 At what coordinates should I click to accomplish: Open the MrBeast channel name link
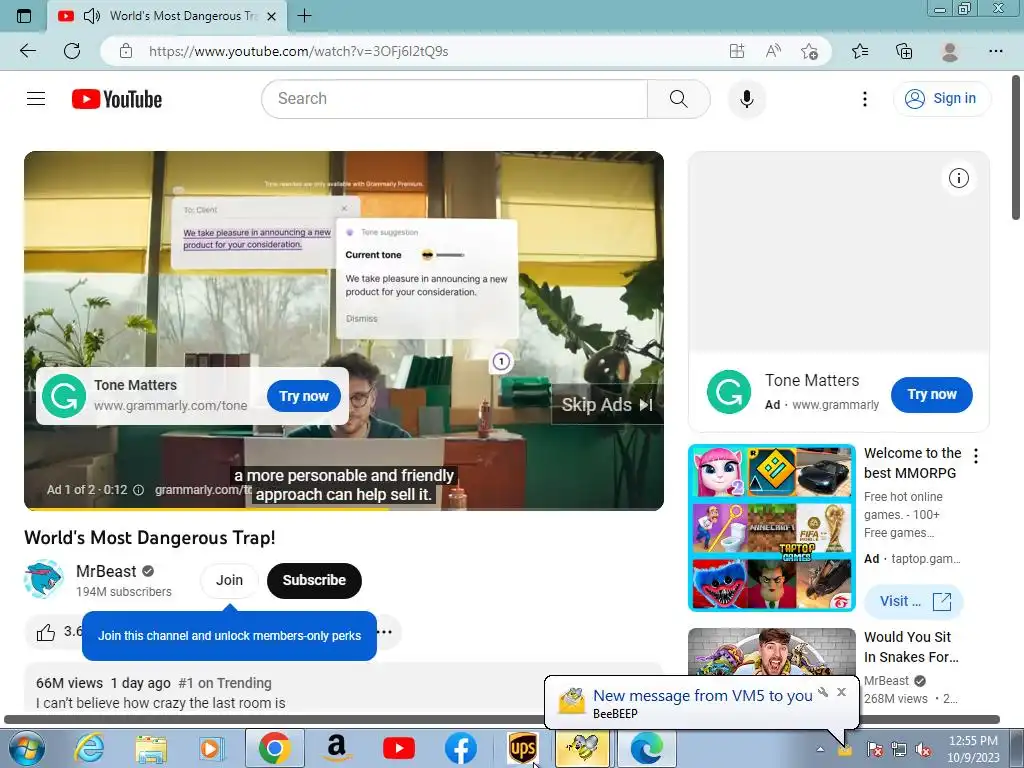pos(106,571)
